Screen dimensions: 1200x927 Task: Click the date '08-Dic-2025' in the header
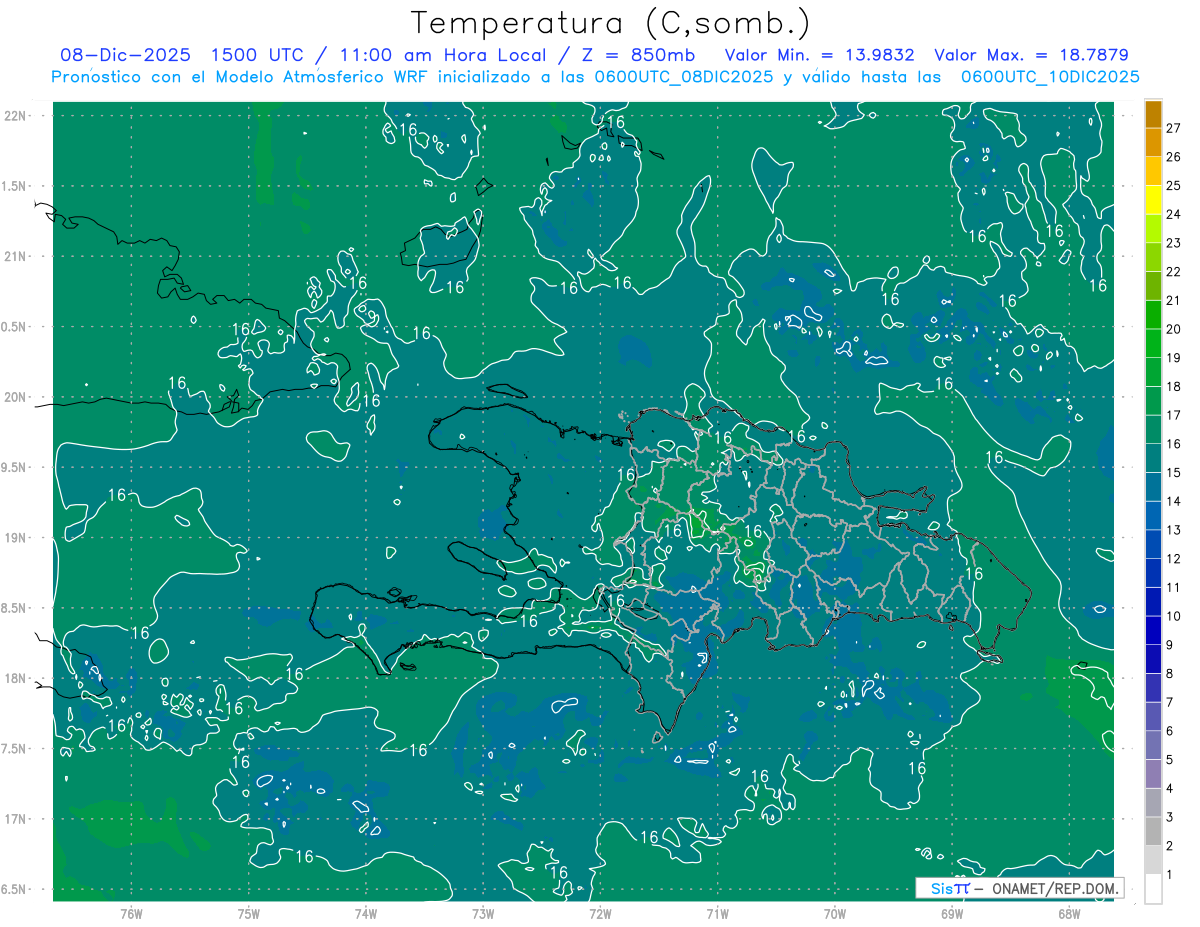click(x=125, y=55)
